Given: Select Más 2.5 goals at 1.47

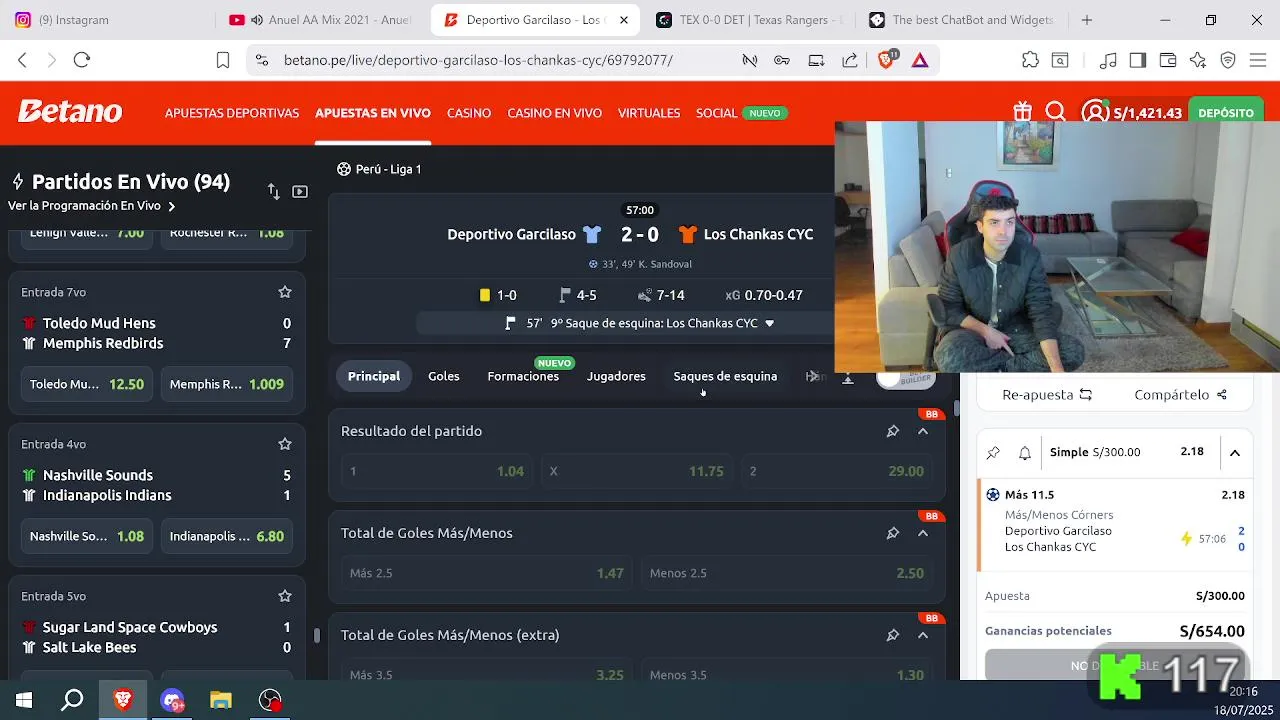Looking at the screenshot, I should coord(487,573).
